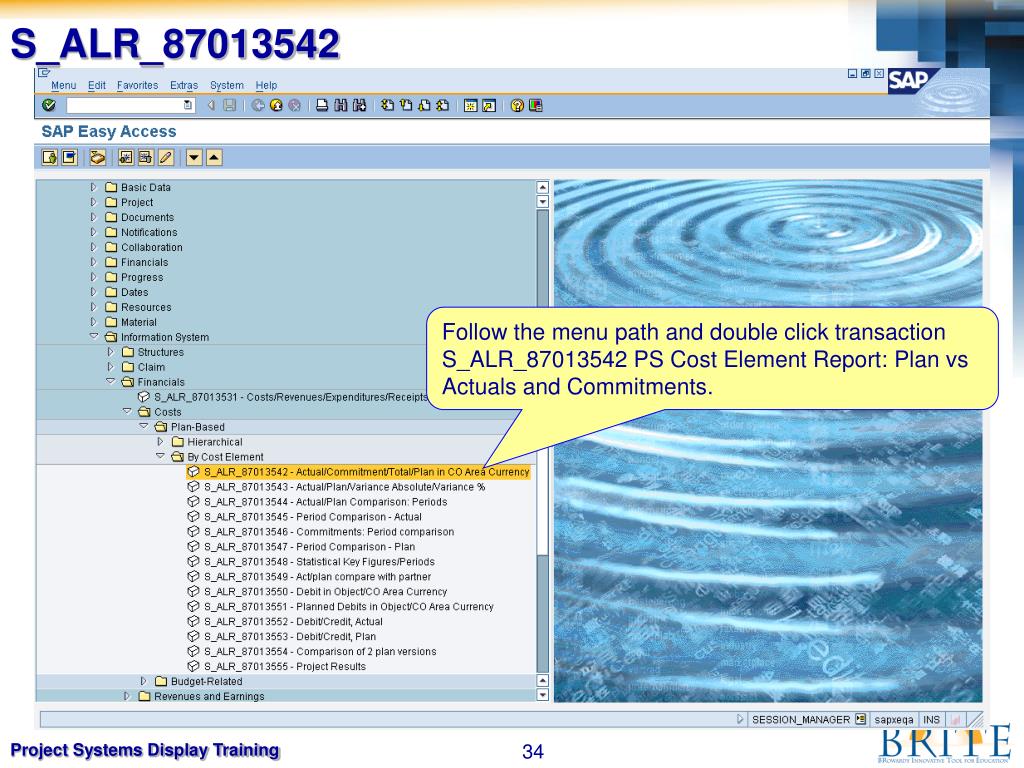Expand the Hierarchical folder triangle
This screenshot has width=1024, height=768.
tap(160, 442)
